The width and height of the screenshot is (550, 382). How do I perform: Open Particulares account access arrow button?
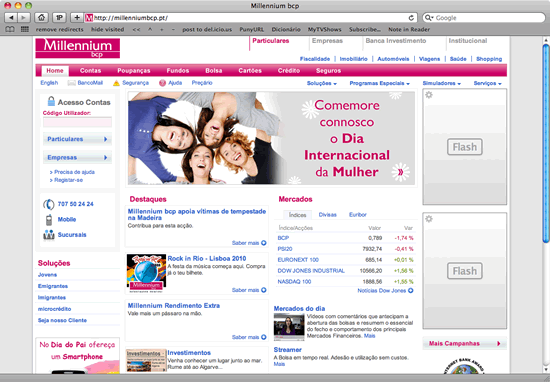[77, 139]
